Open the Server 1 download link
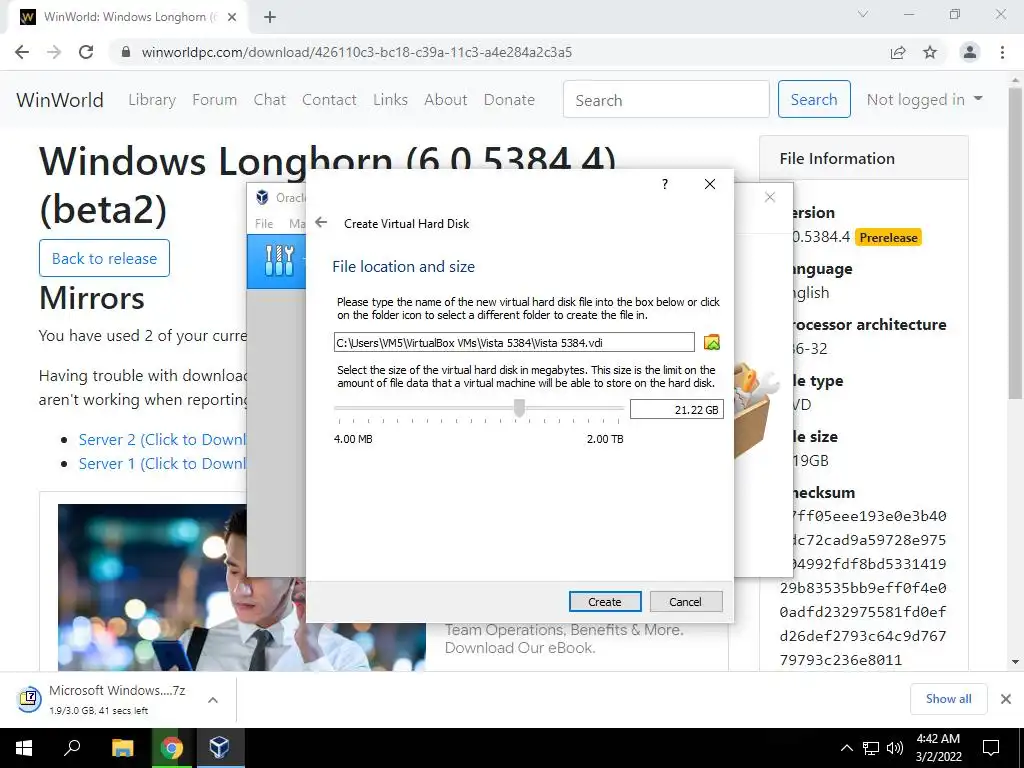Image resolution: width=1024 pixels, height=768 pixels. [x=162, y=464]
